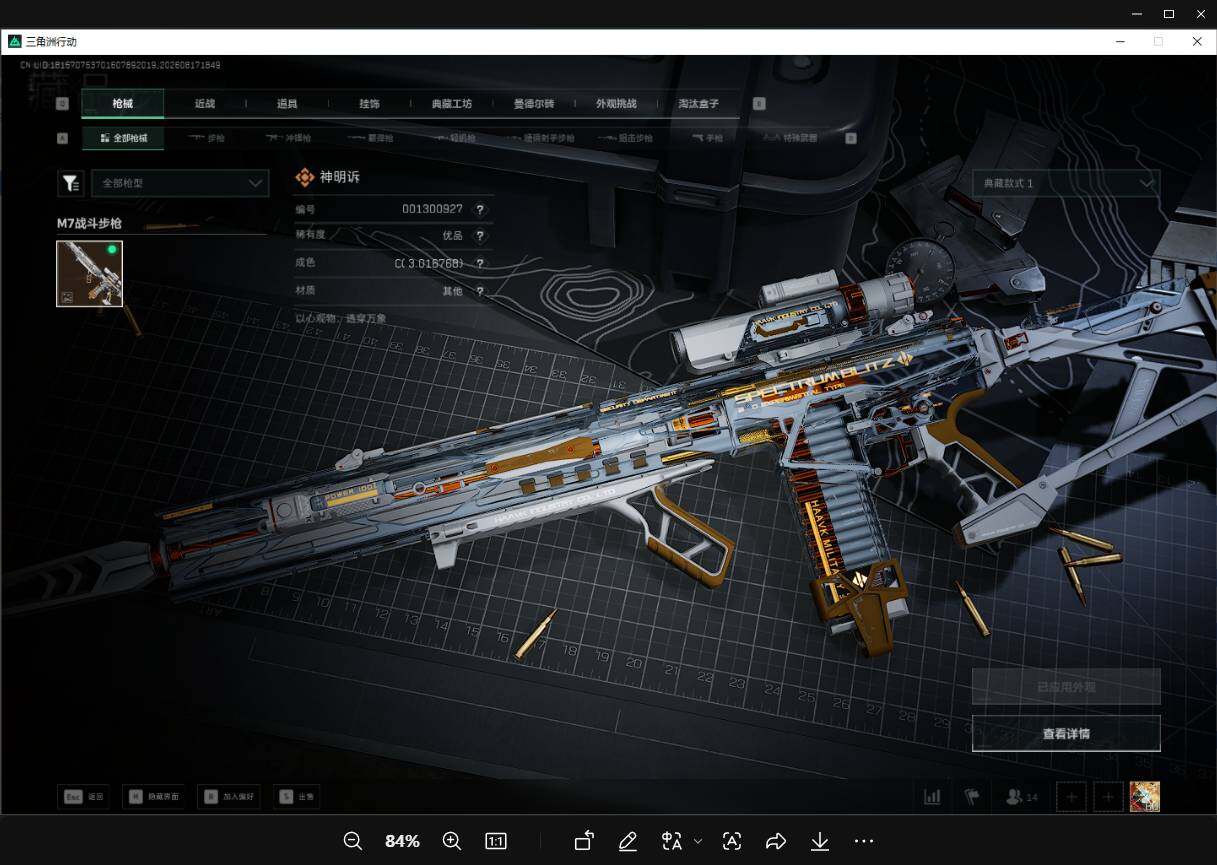Open the 曼德尔砖 tab

[534, 104]
